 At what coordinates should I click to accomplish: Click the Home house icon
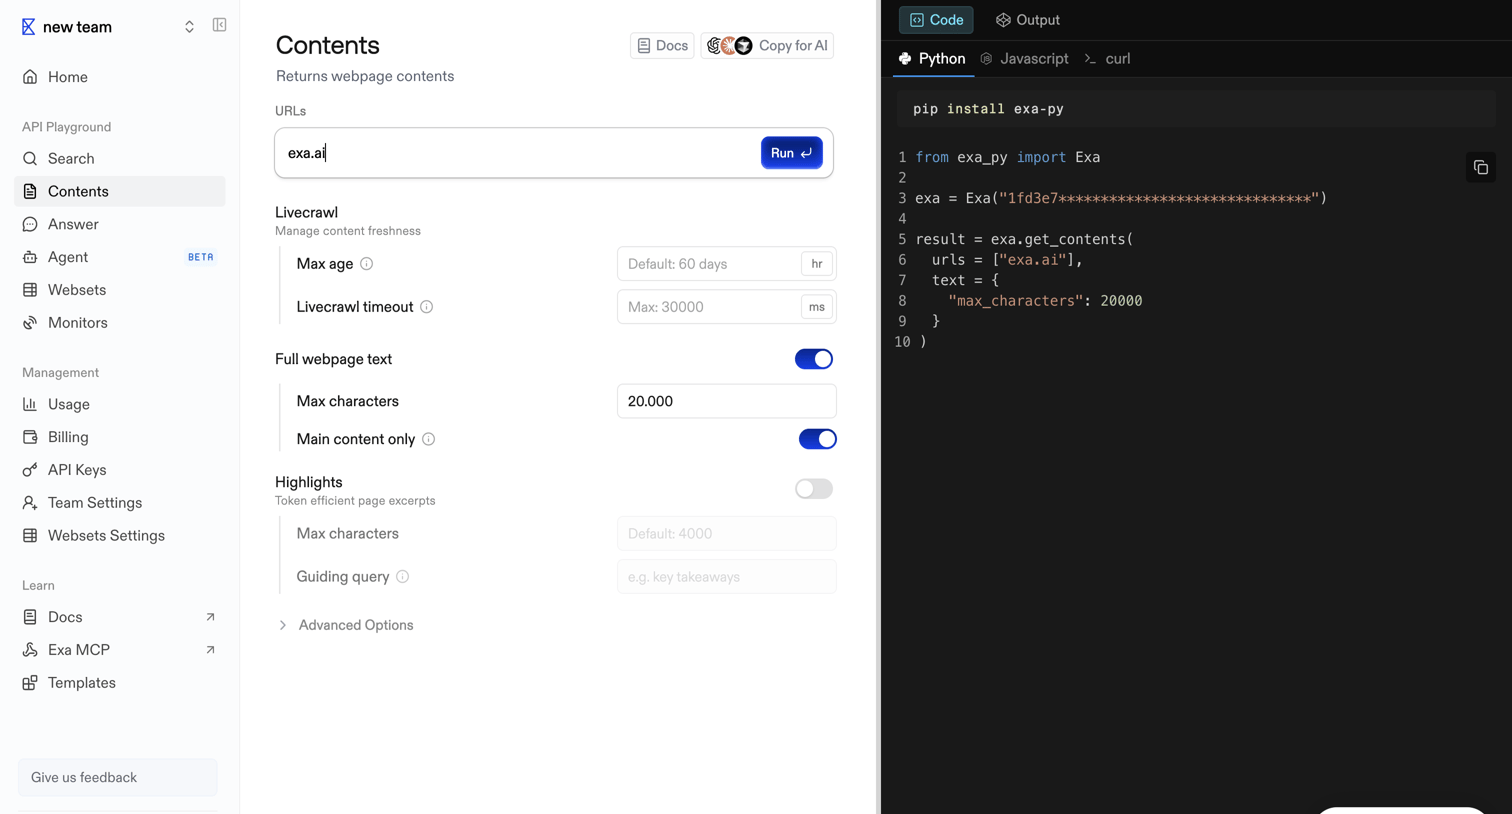pos(30,77)
